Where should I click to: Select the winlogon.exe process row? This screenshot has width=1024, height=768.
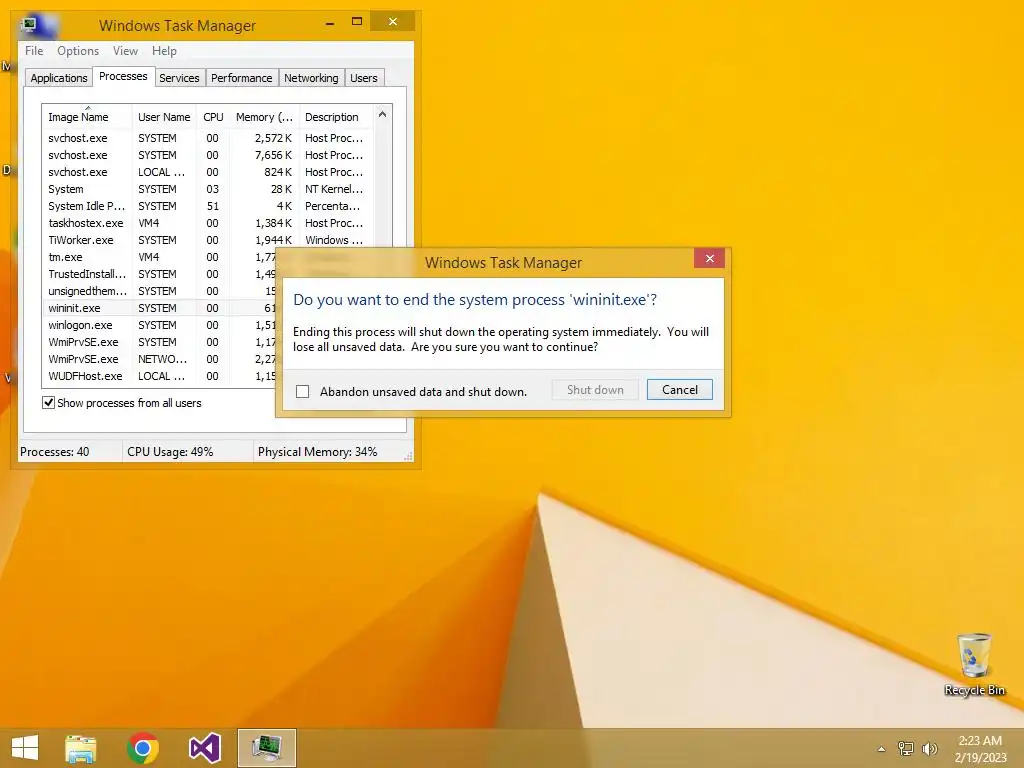coord(160,325)
